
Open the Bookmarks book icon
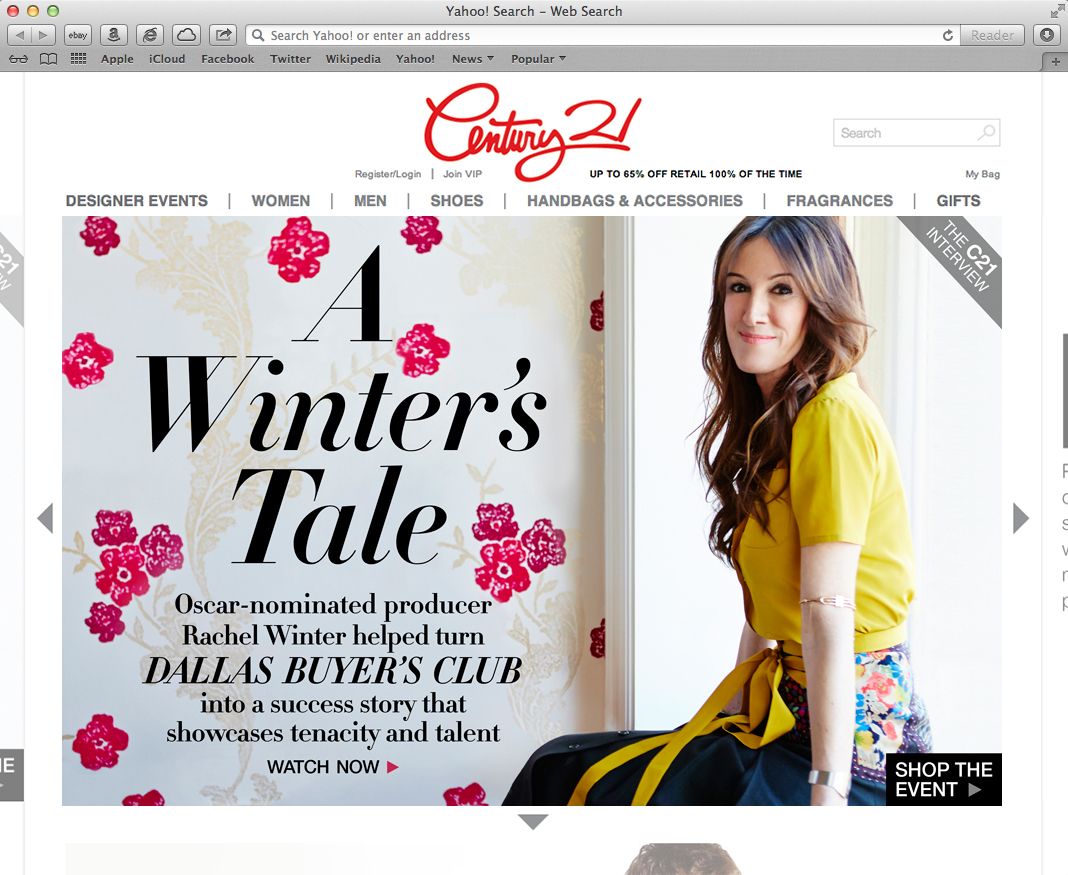(x=48, y=59)
